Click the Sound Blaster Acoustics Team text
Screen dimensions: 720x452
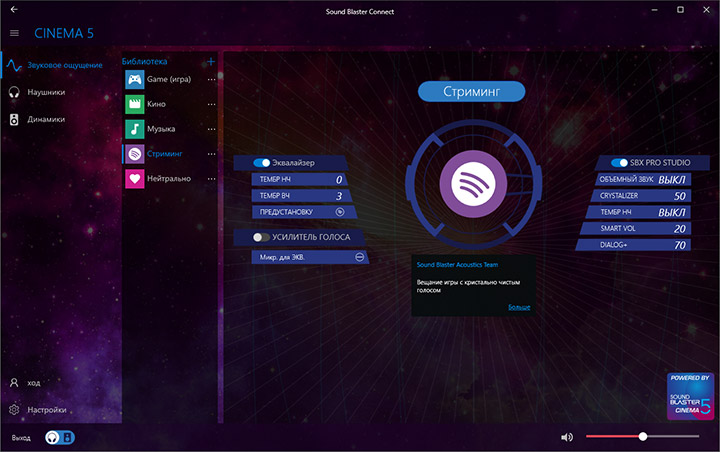[457, 265]
